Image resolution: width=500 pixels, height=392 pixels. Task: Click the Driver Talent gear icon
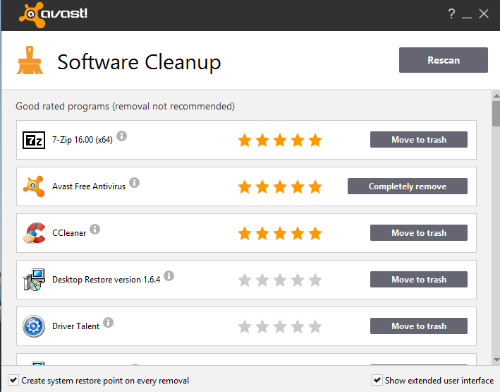(34, 326)
